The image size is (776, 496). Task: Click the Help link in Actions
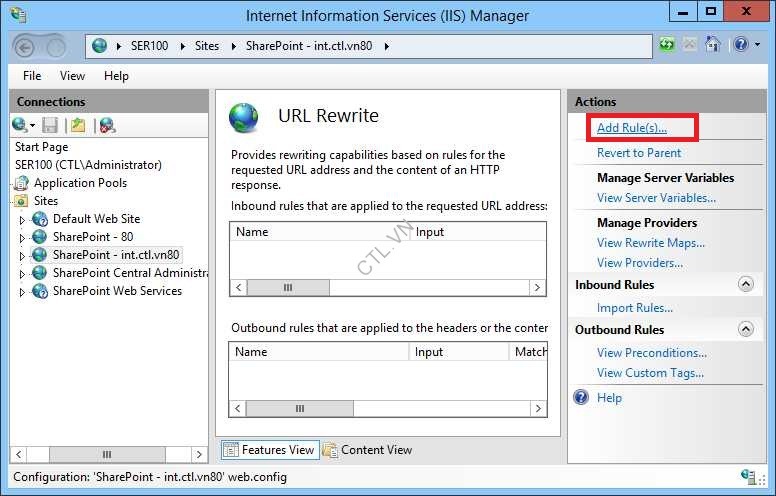(609, 398)
